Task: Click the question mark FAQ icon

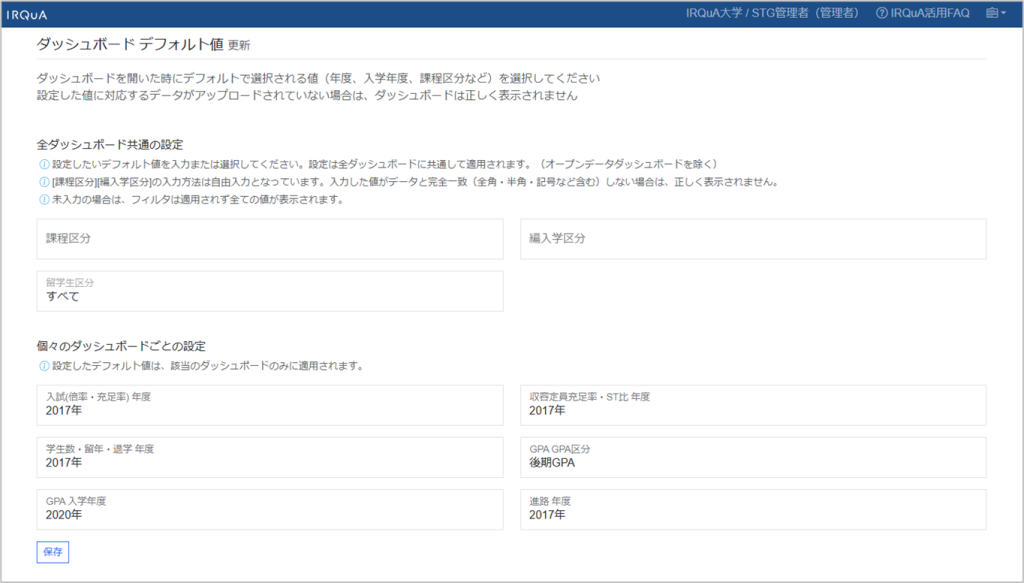Action: coord(881,14)
